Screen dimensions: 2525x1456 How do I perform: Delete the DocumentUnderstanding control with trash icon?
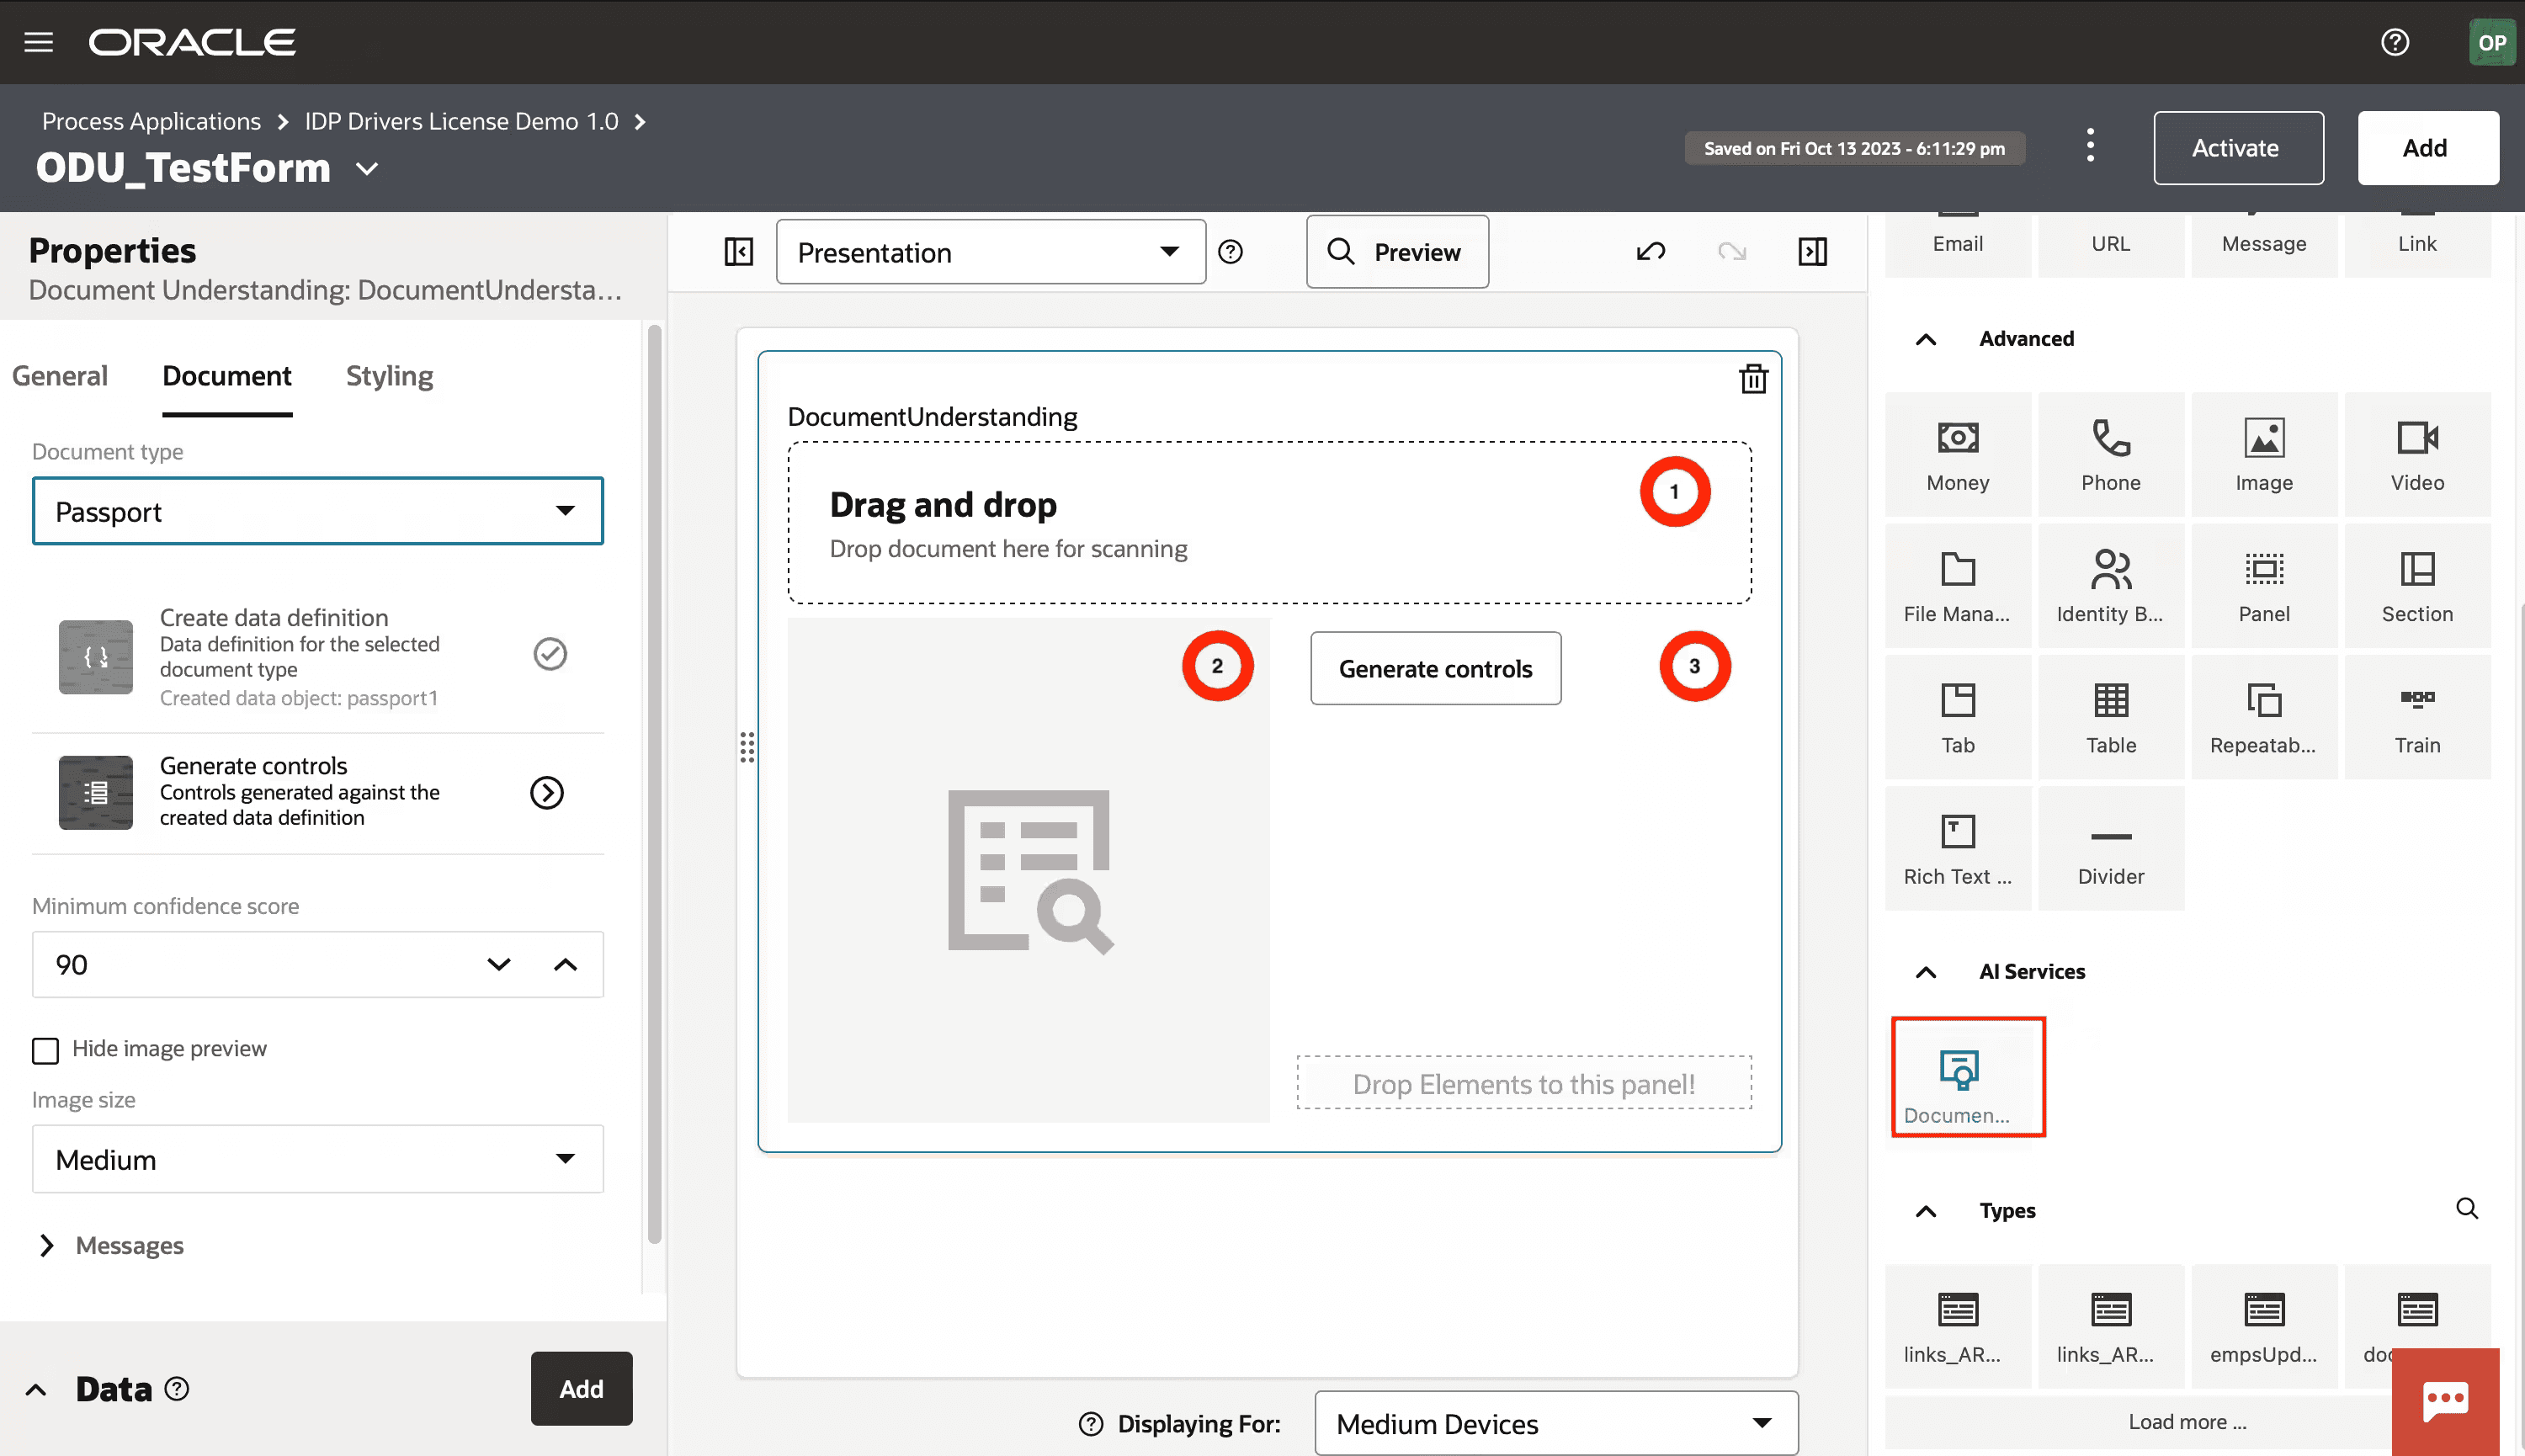1753,379
